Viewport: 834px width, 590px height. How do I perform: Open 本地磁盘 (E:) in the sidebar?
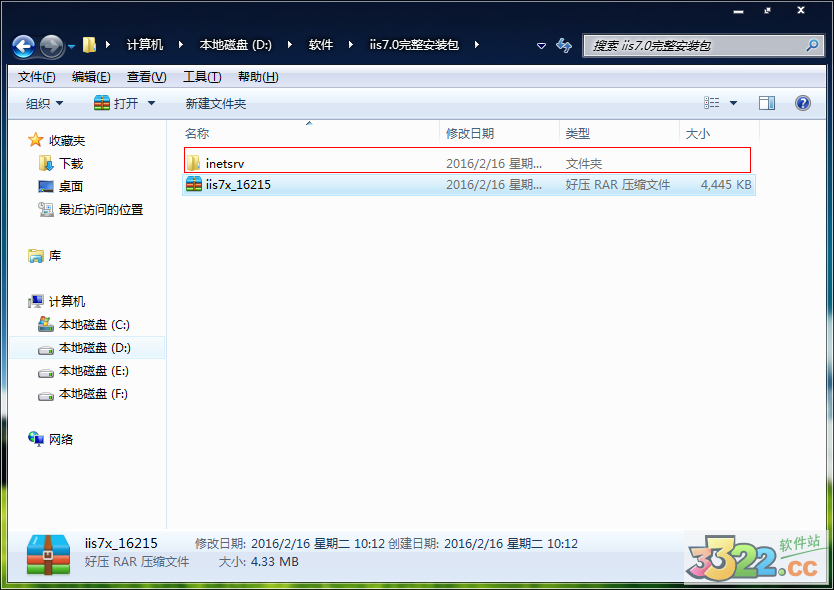coord(94,371)
